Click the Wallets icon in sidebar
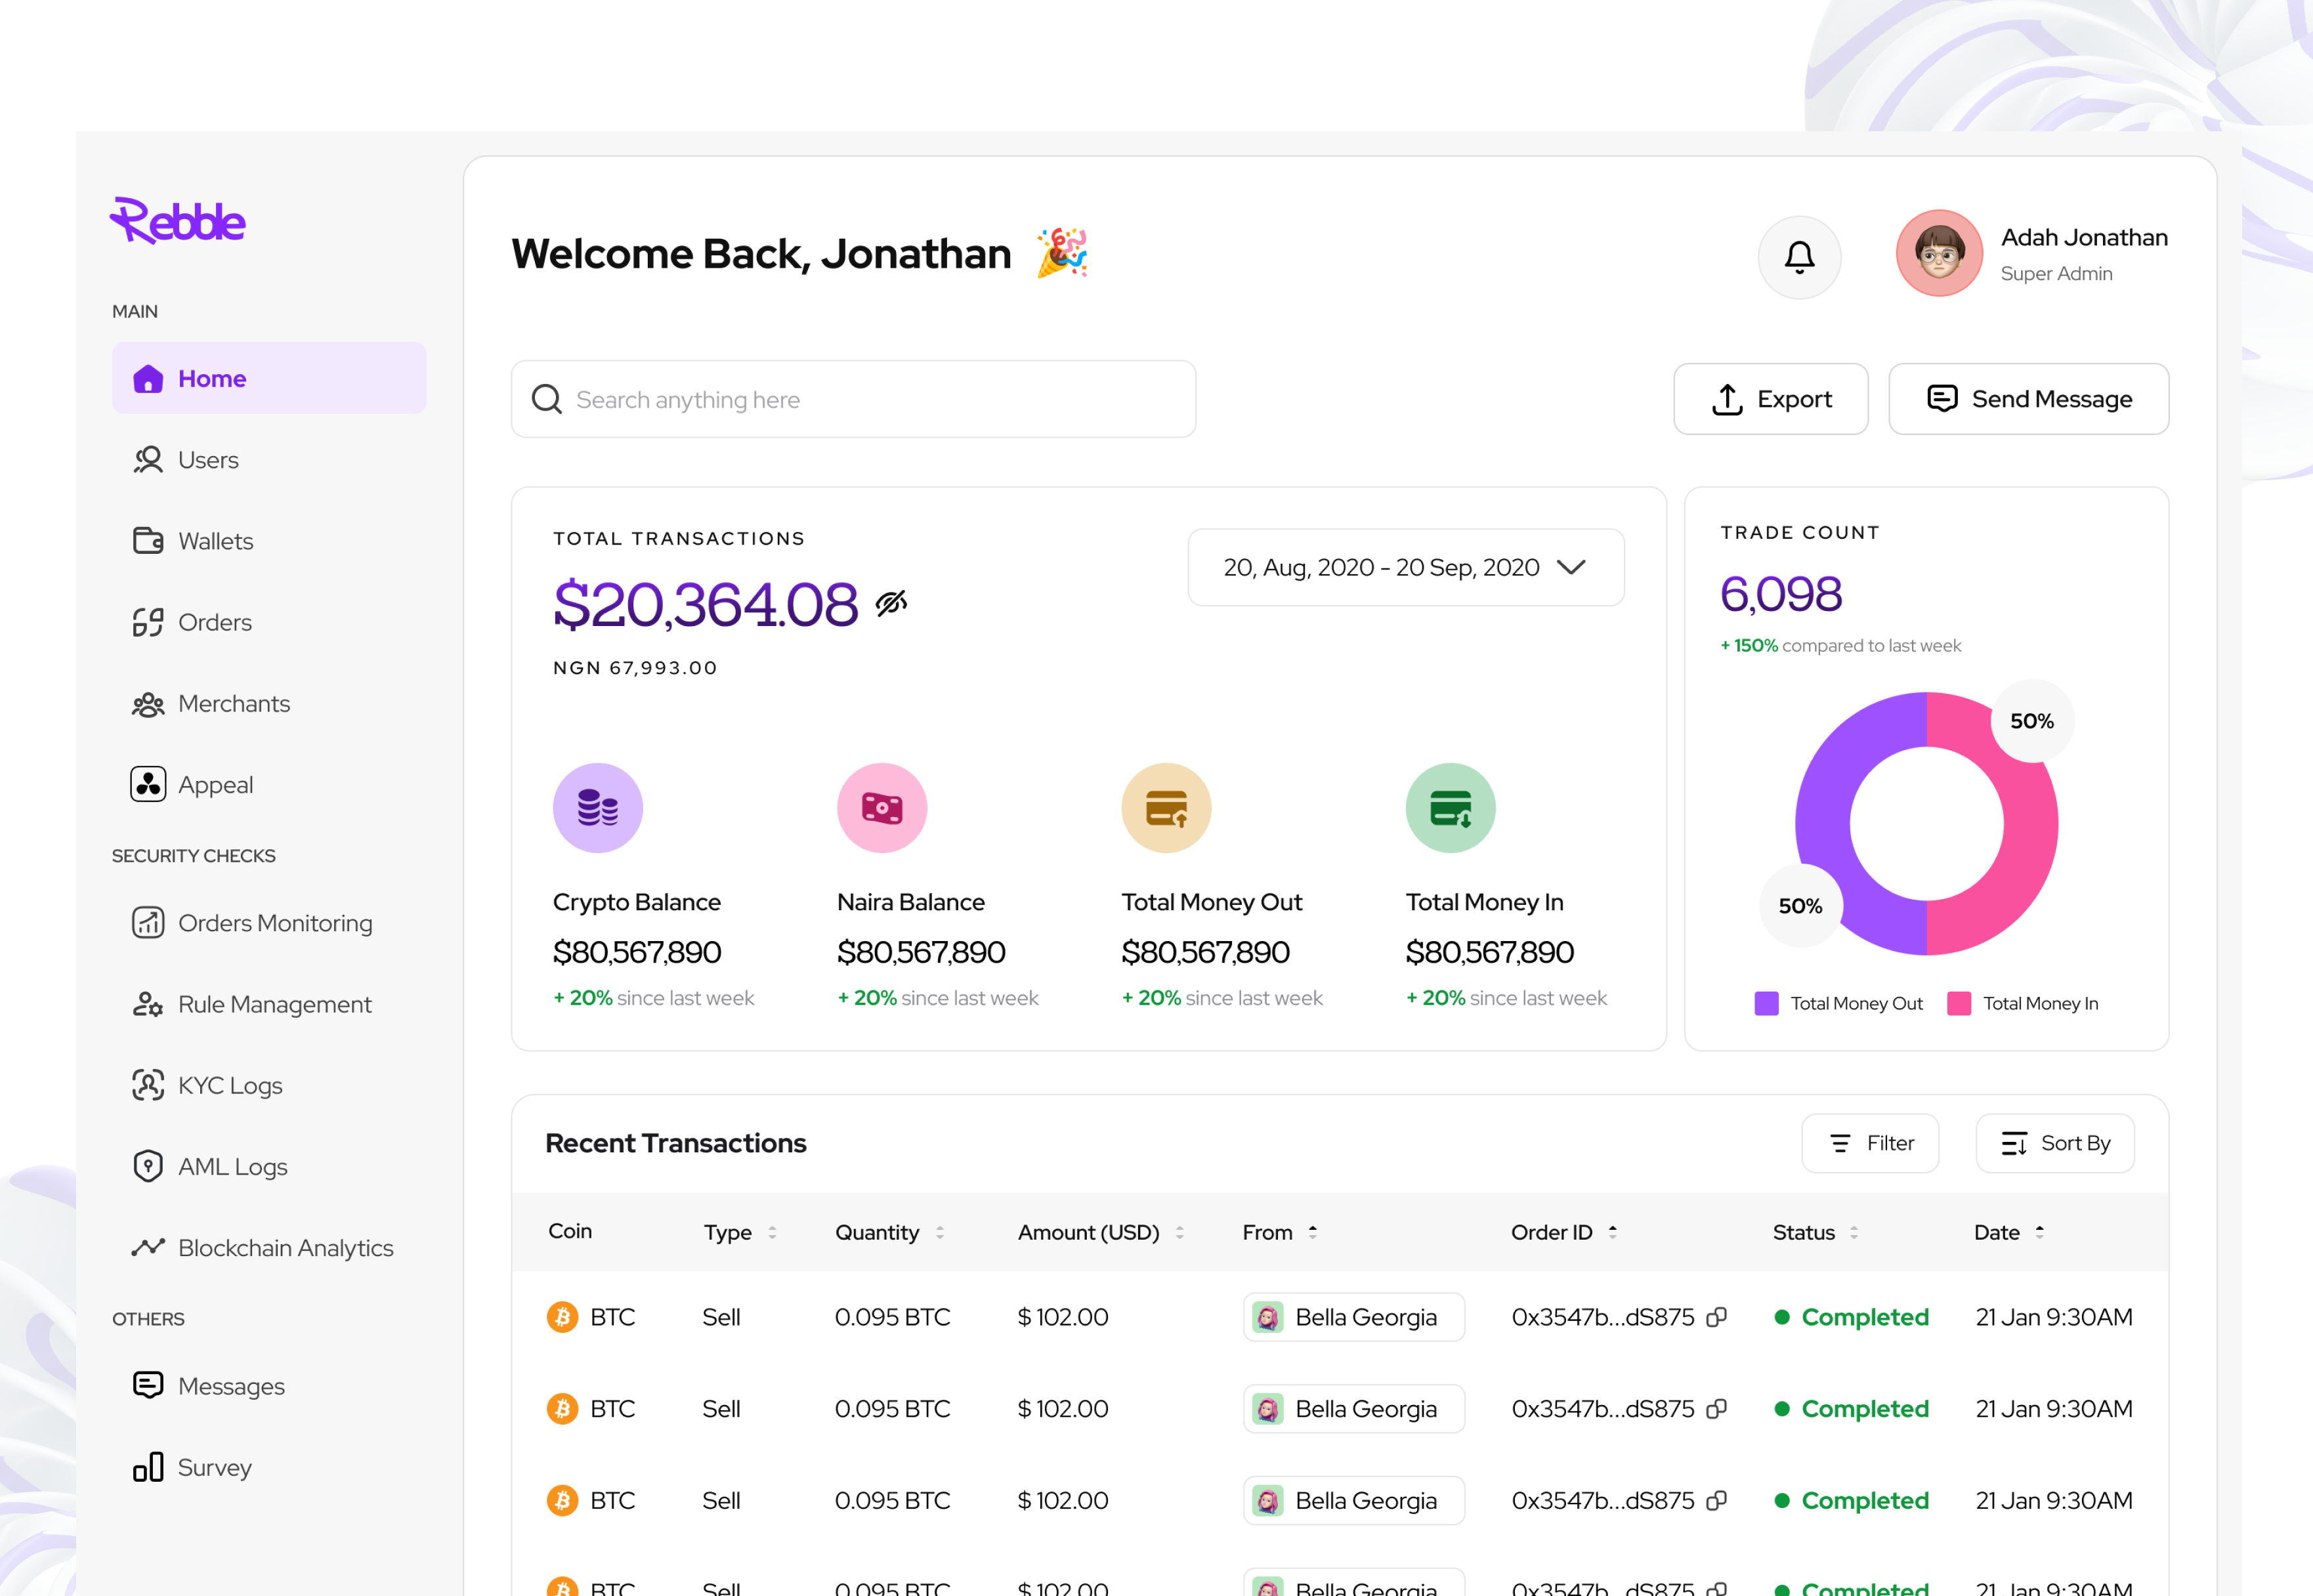This screenshot has width=2313, height=1596. coord(148,541)
